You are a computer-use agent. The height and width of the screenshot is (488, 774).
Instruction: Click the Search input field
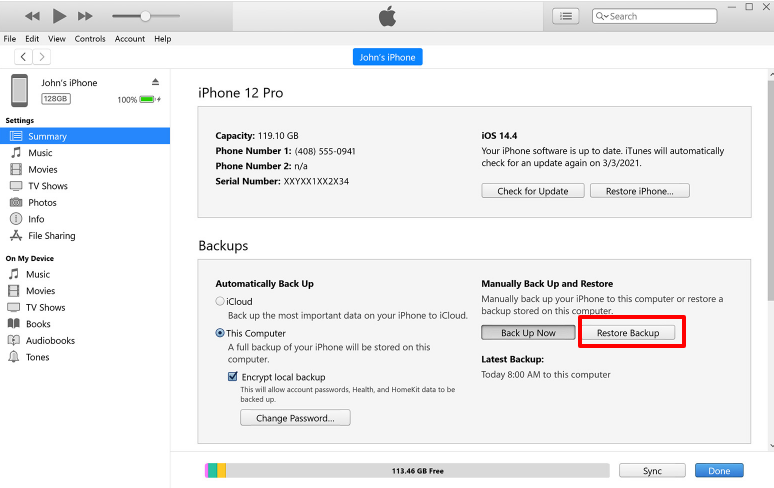tap(655, 16)
